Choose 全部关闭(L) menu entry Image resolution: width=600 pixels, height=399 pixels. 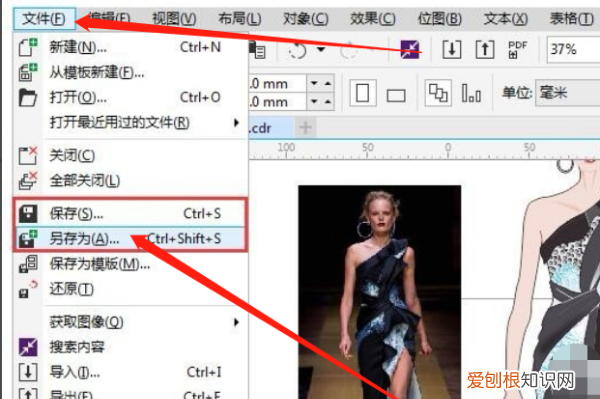pos(130,181)
